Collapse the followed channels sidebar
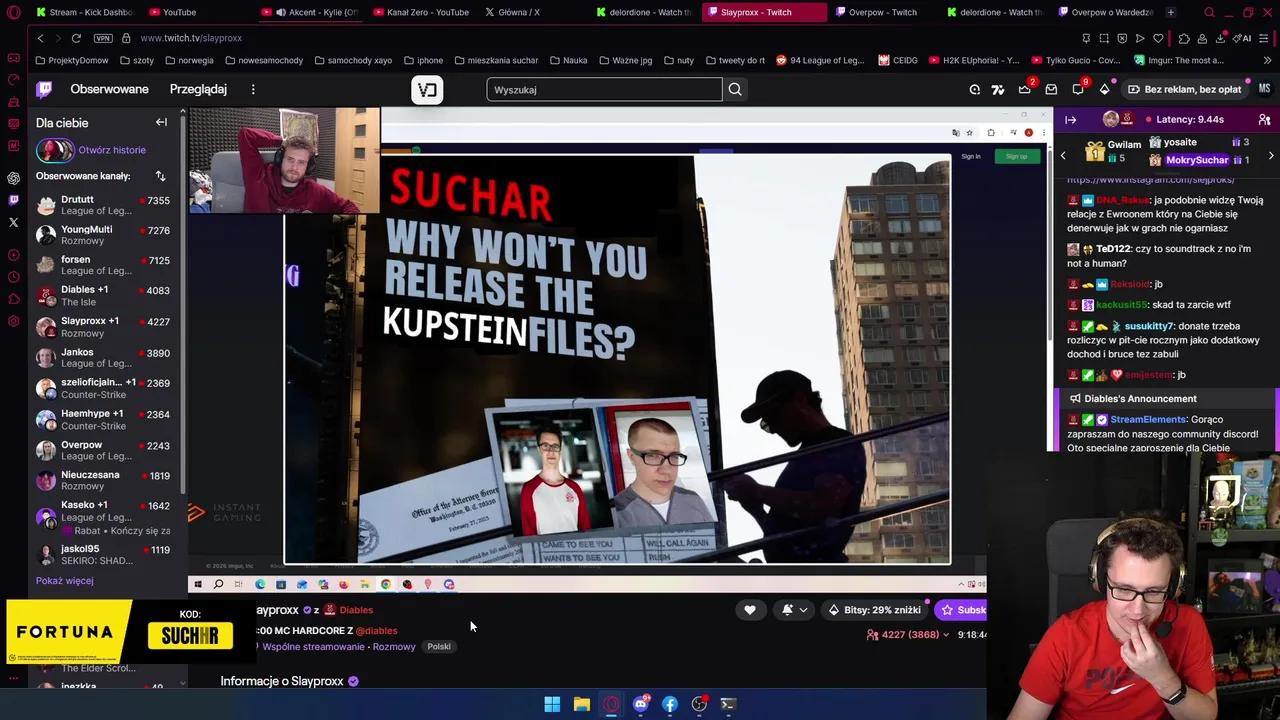The width and height of the screenshot is (1280, 720). (x=161, y=122)
